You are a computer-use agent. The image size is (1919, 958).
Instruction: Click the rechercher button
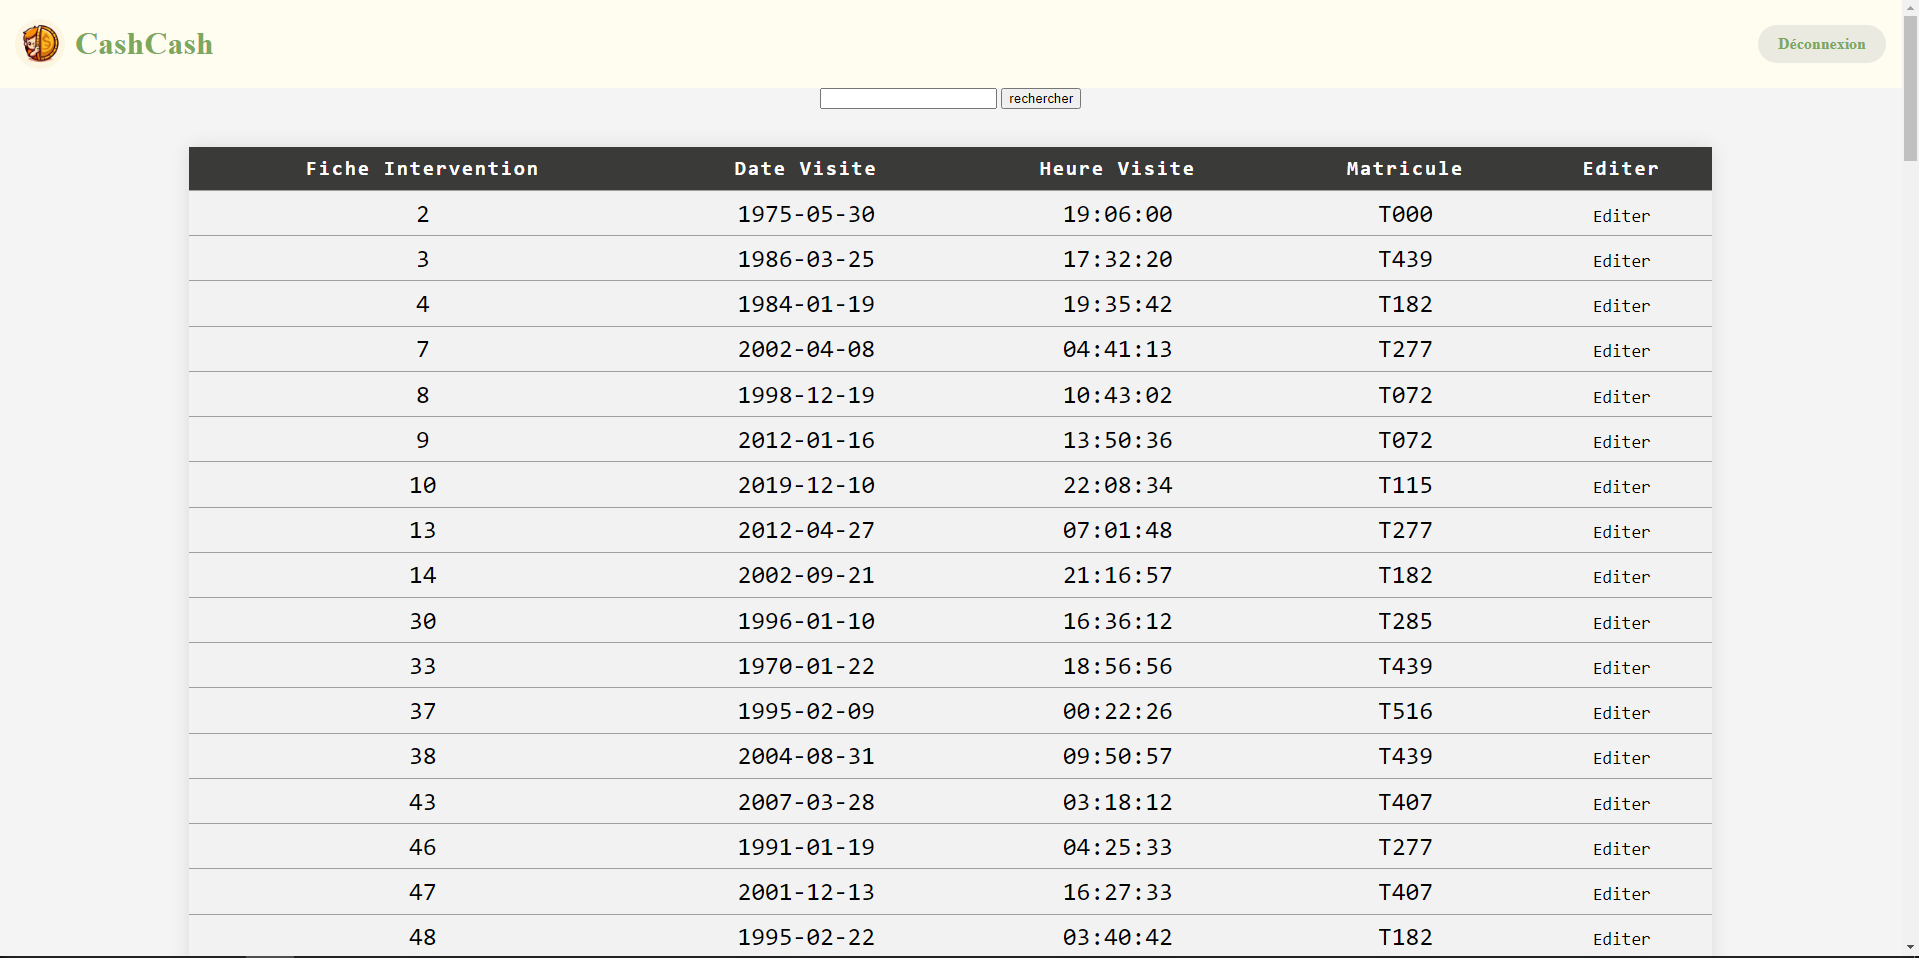click(x=1040, y=98)
